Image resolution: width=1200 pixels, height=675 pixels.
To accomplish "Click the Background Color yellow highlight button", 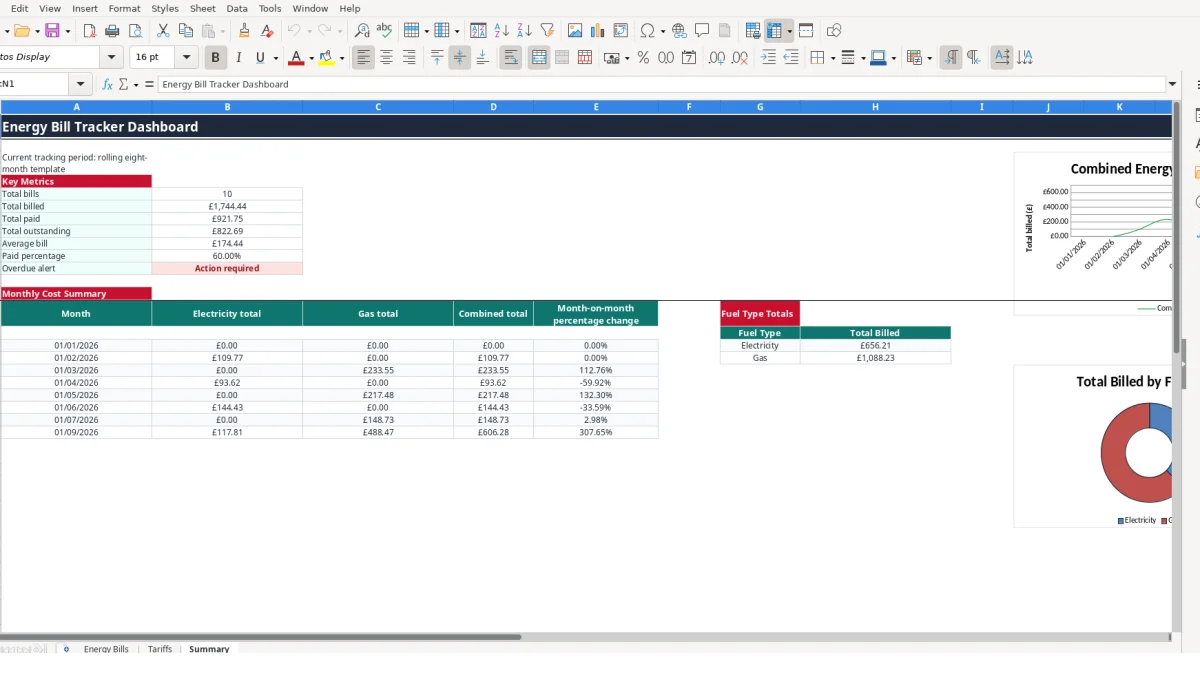I will (327, 58).
